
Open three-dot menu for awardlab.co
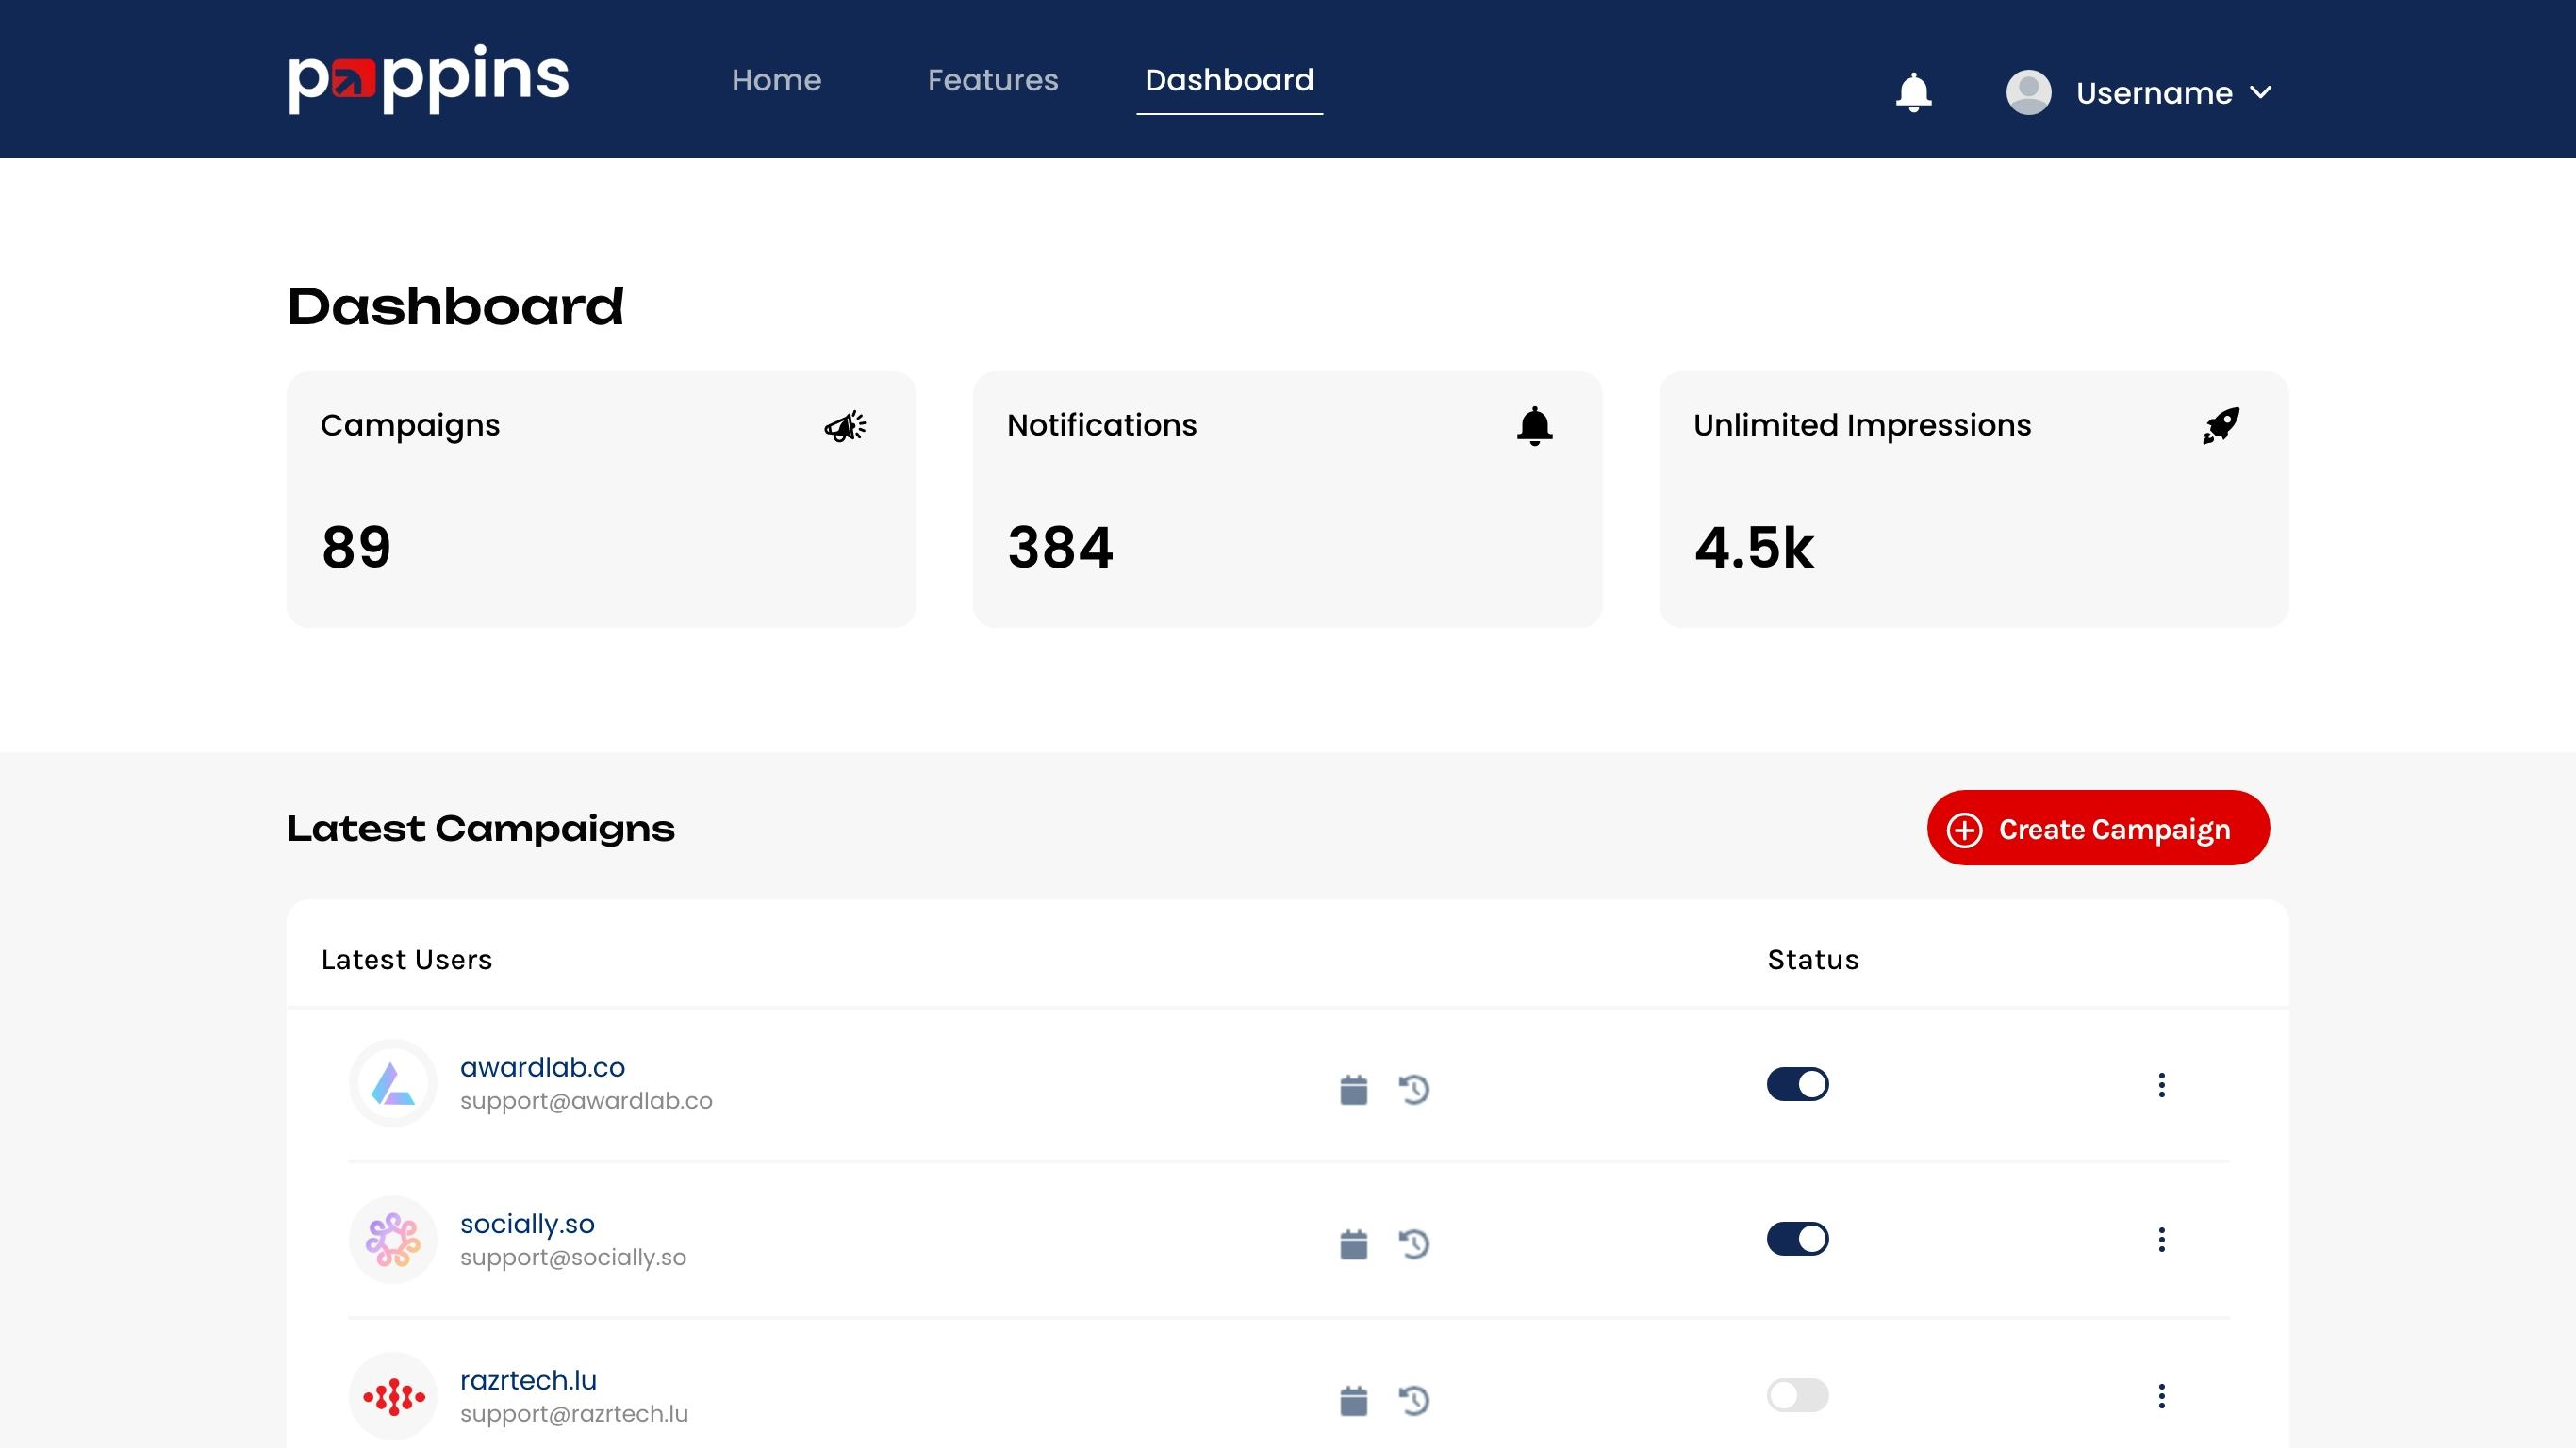(x=2161, y=1085)
